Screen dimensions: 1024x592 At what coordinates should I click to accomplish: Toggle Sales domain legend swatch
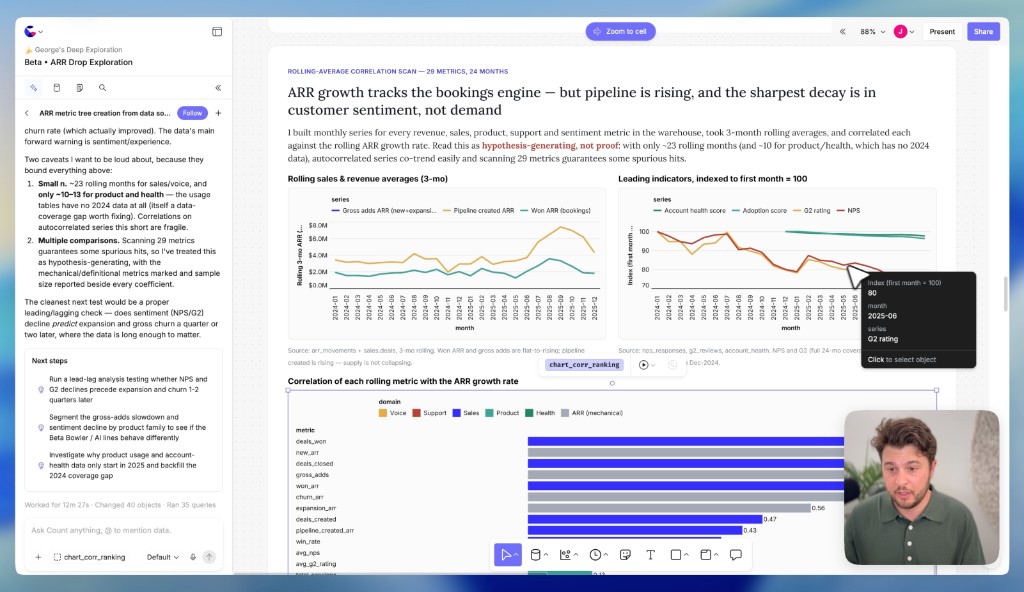click(456, 413)
